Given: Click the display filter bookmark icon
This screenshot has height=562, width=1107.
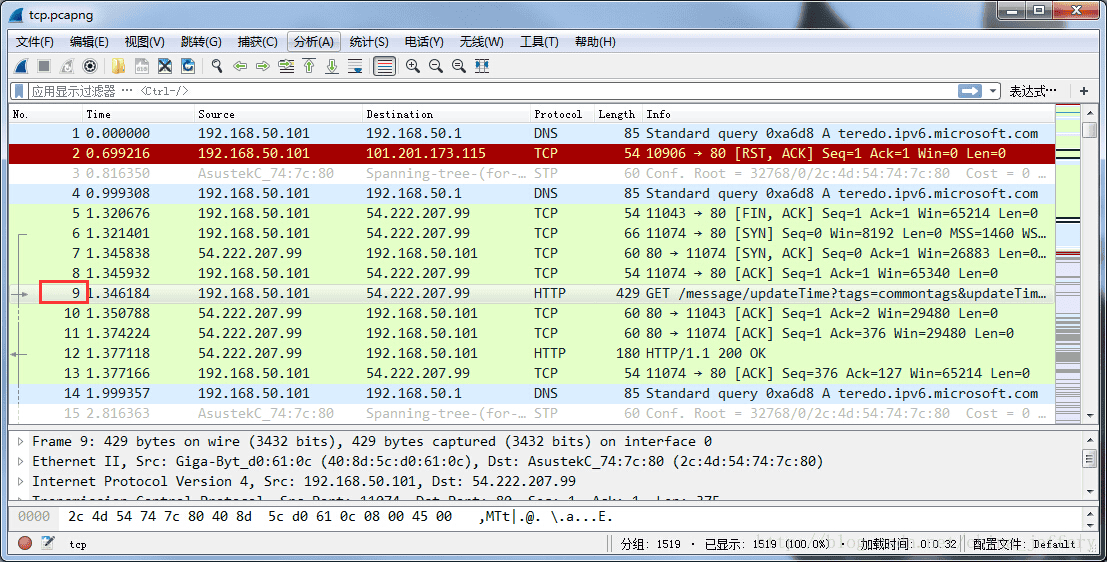Looking at the screenshot, I should click(x=19, y=91).
